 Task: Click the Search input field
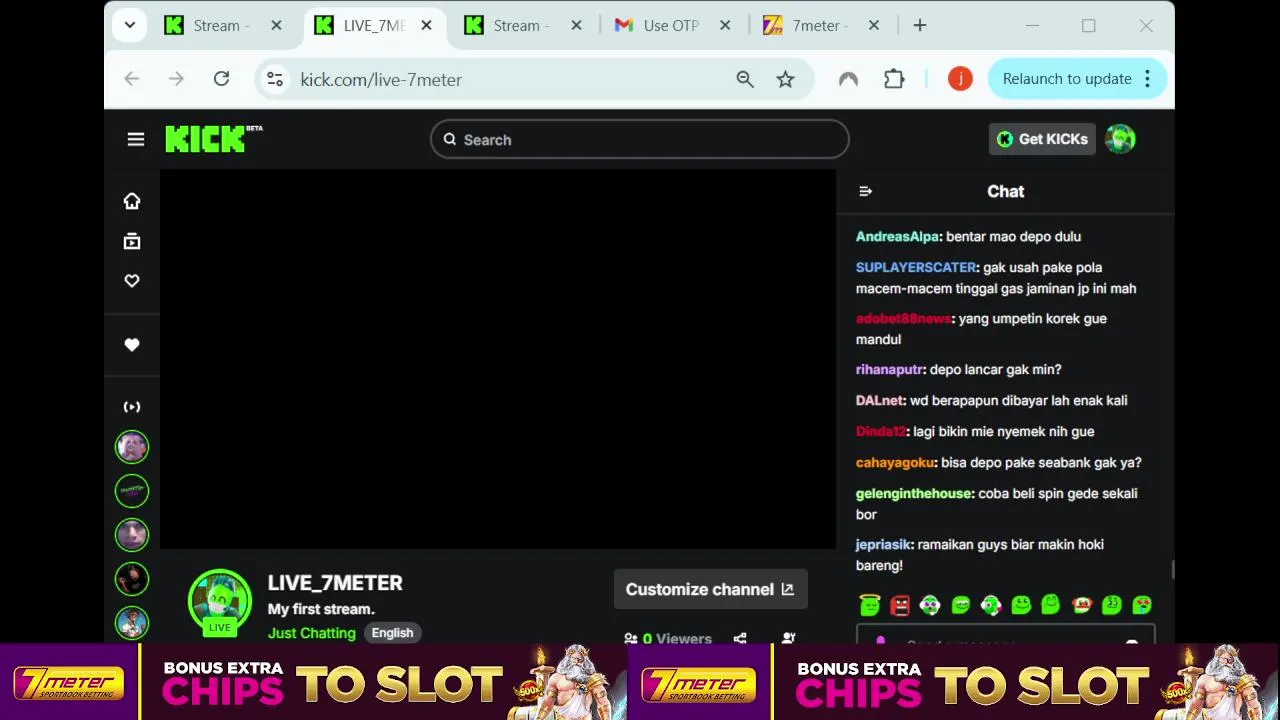(640, 140)
